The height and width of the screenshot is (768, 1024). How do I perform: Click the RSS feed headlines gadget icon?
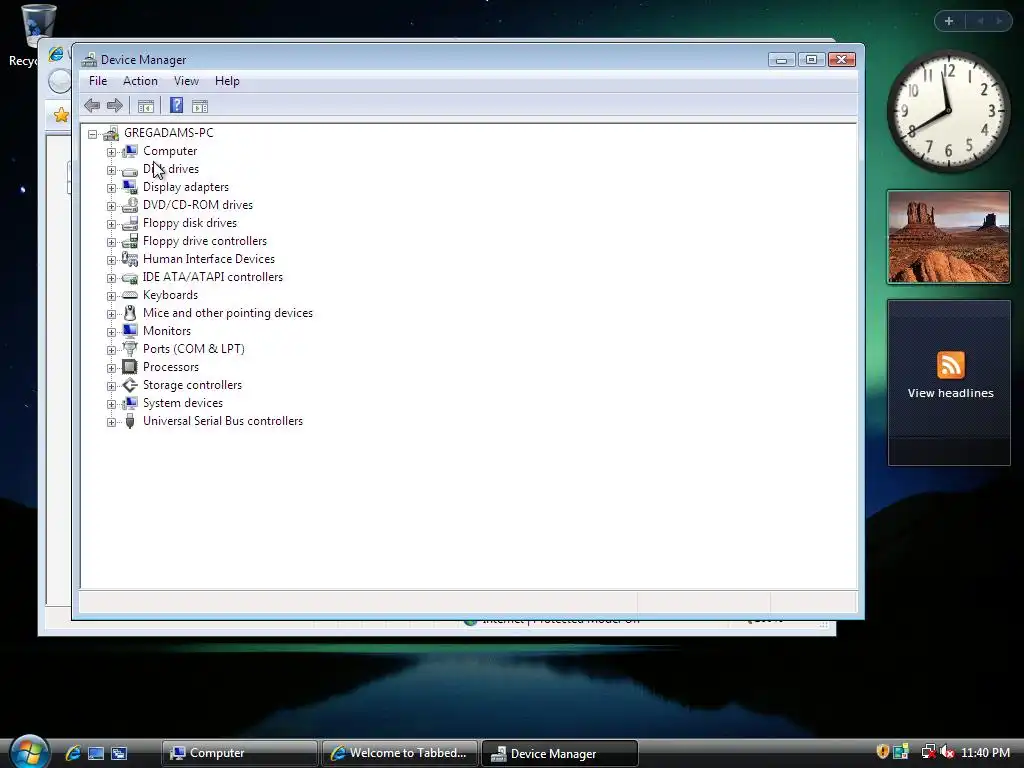[x=950, y=364]
